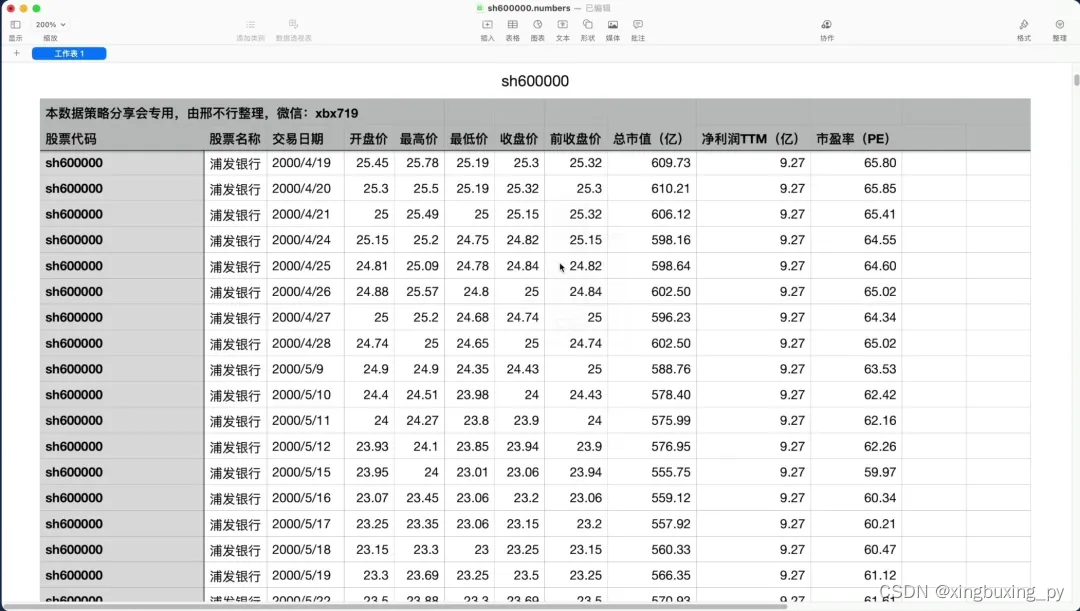Add a new sheet with plus button
Screen dimensions: 1080x611
pos(16,53)
